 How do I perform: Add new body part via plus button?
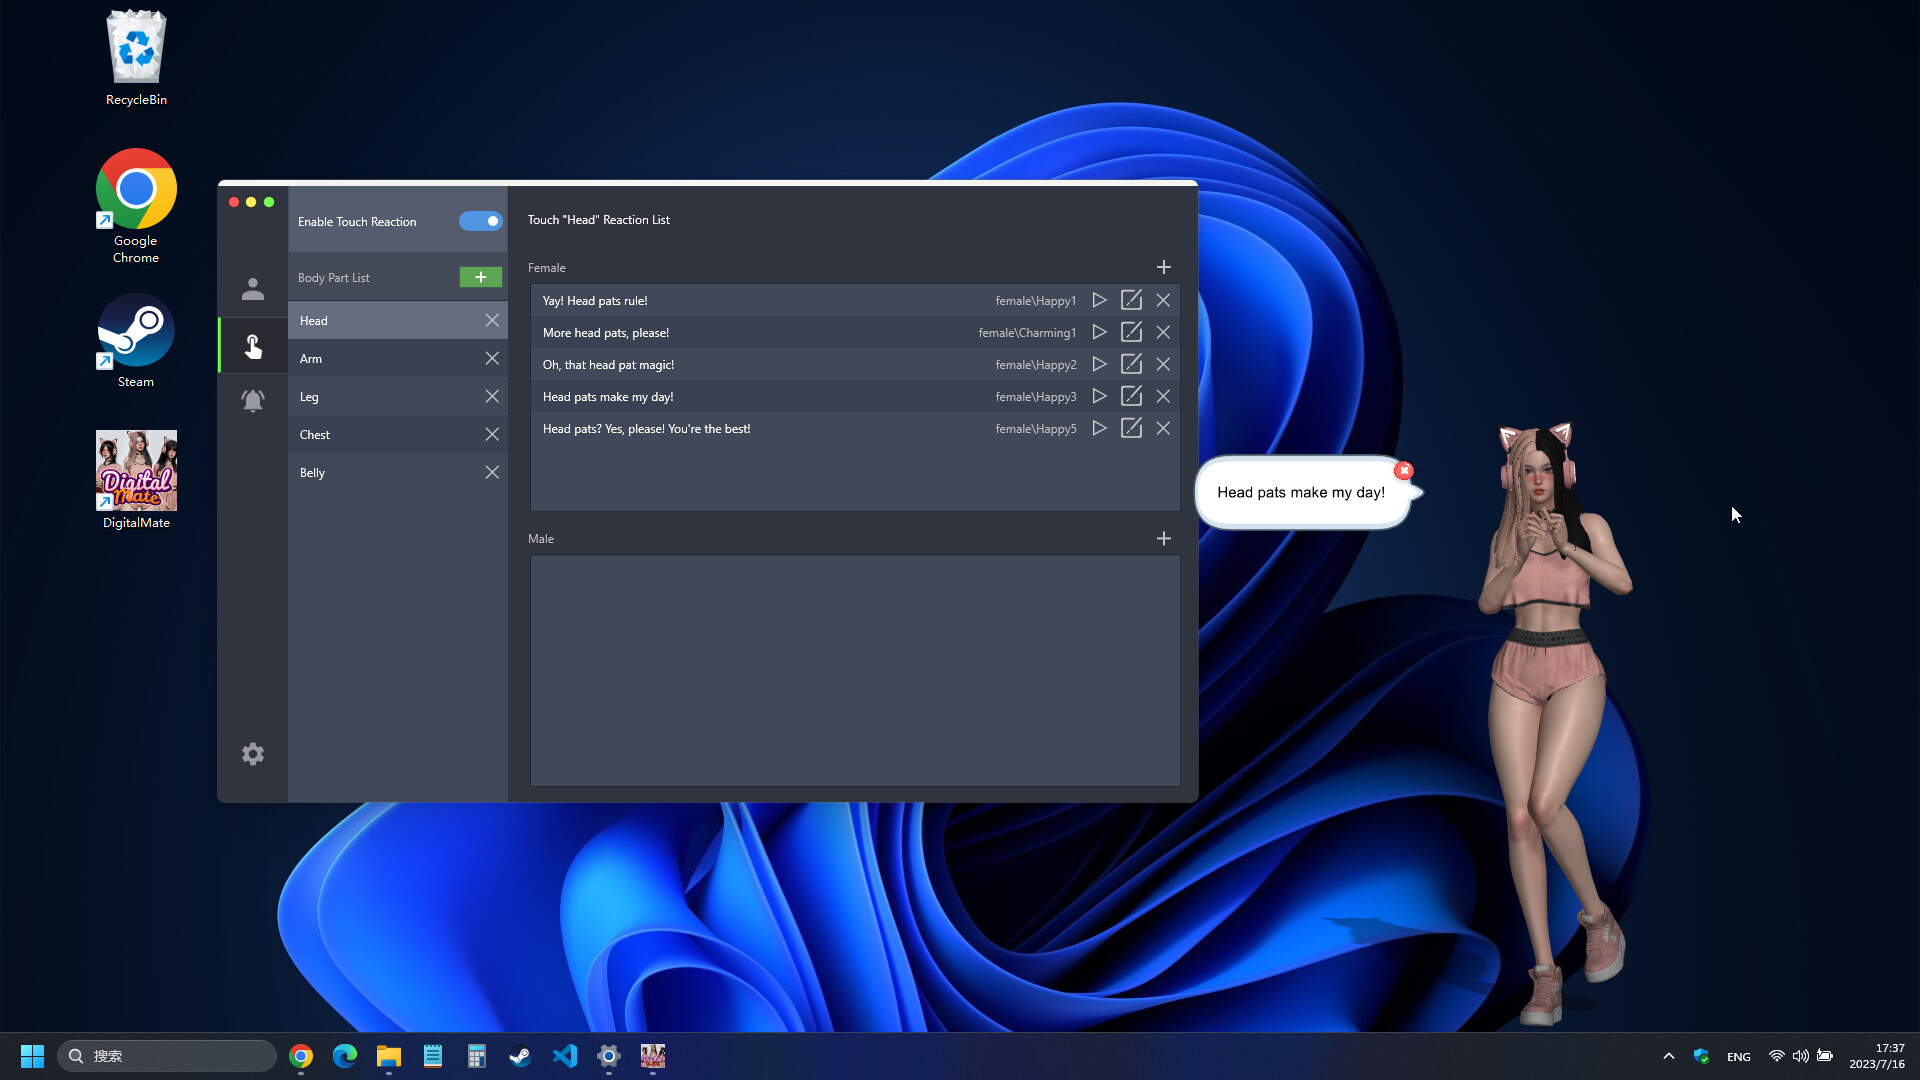(x=480, y=277)
